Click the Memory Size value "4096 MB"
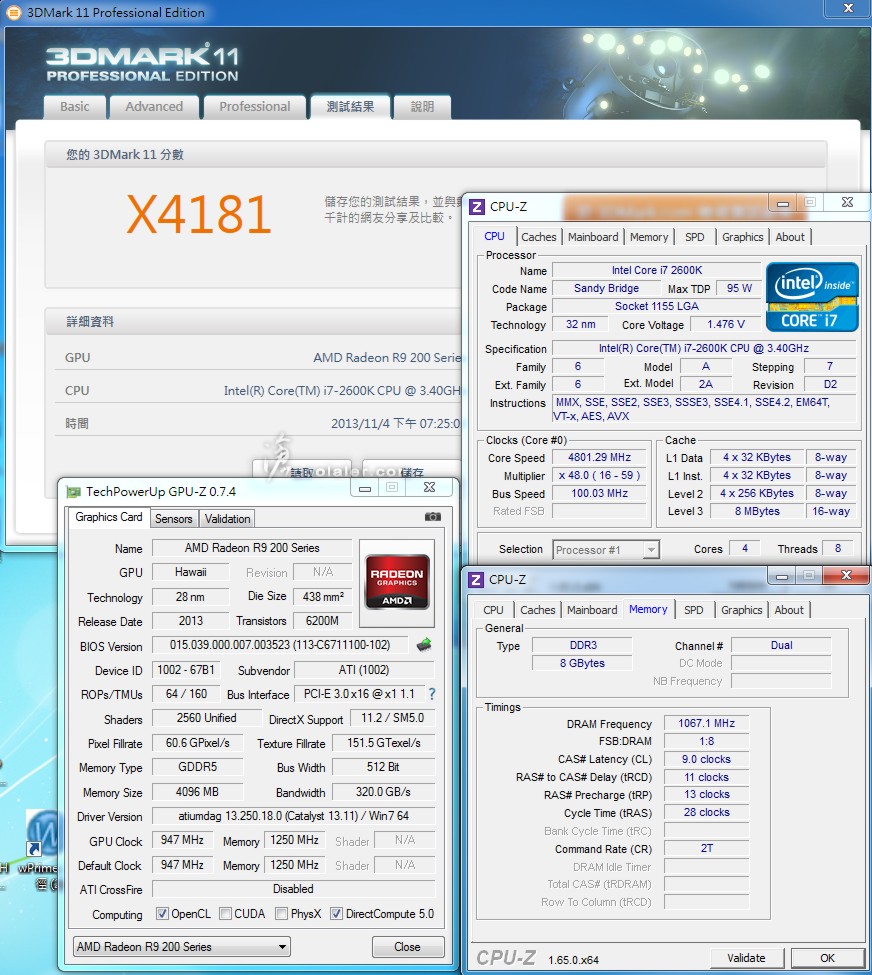Screen dimensions: 872x975 pyautogui.click(x=197, y=792)
